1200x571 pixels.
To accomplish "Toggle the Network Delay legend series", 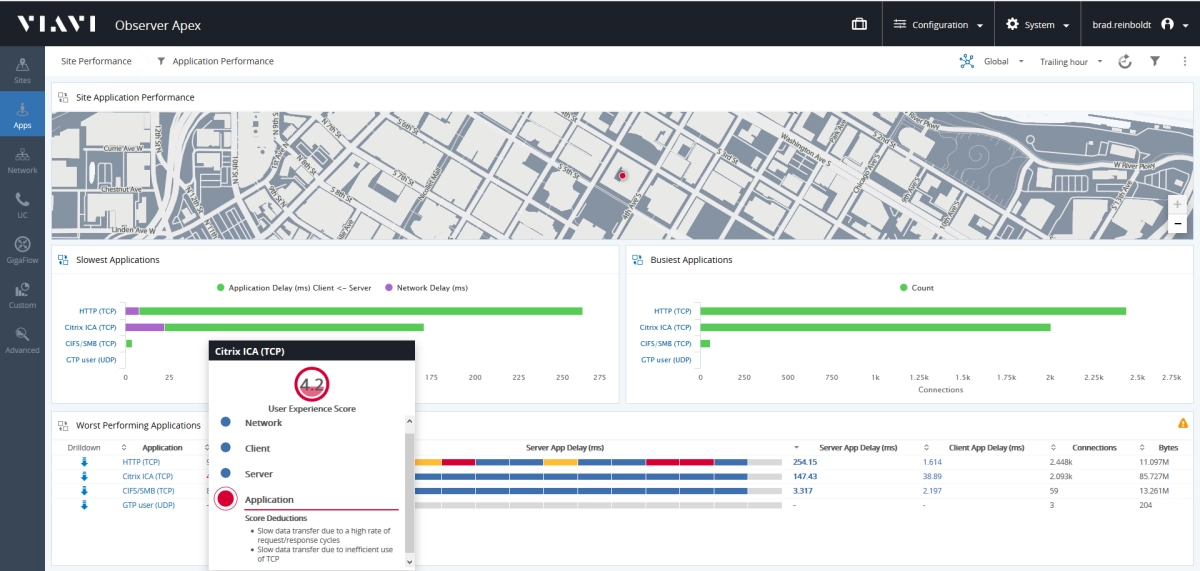I will point(426,288).
